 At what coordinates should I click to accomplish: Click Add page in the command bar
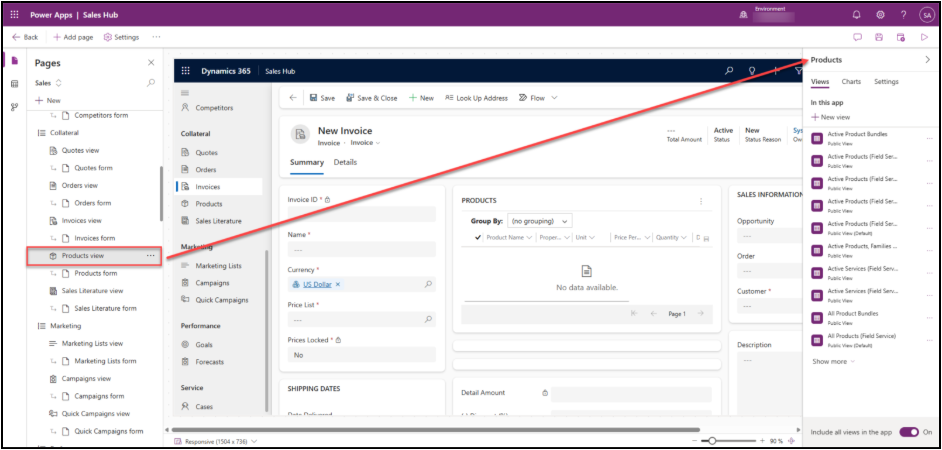tap(73, 37)
